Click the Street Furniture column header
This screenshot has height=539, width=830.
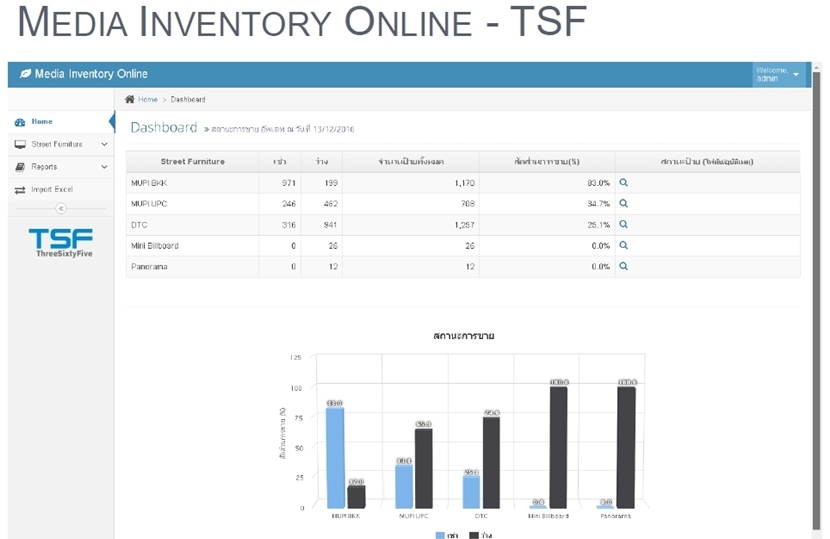[x=193, y=161]
